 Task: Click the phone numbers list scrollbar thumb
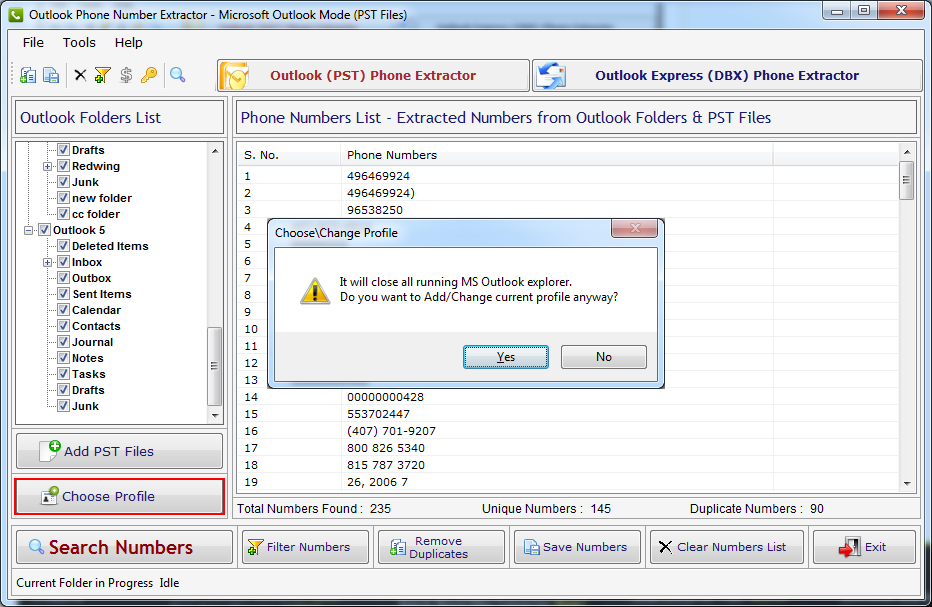906,180
